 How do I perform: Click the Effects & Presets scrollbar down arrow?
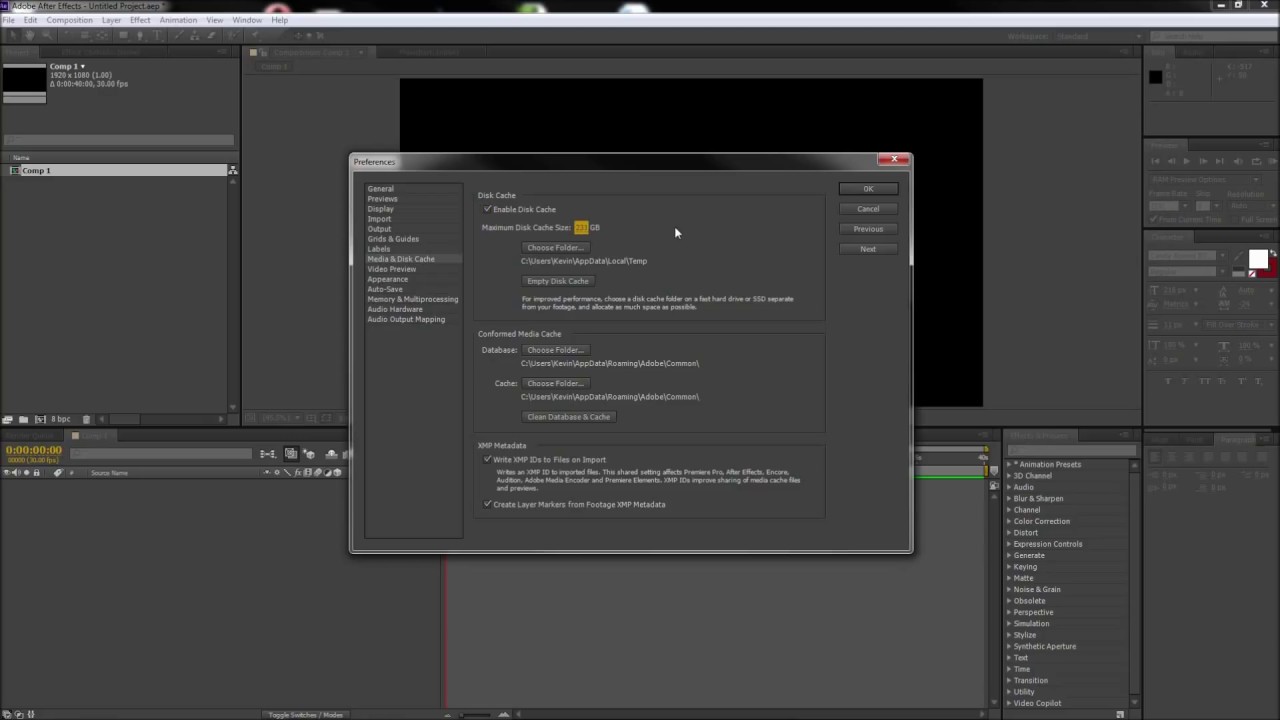point(1134,702)
